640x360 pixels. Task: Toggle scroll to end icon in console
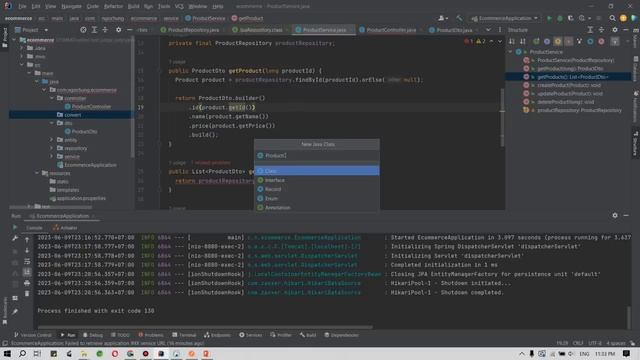click(27, 272)
